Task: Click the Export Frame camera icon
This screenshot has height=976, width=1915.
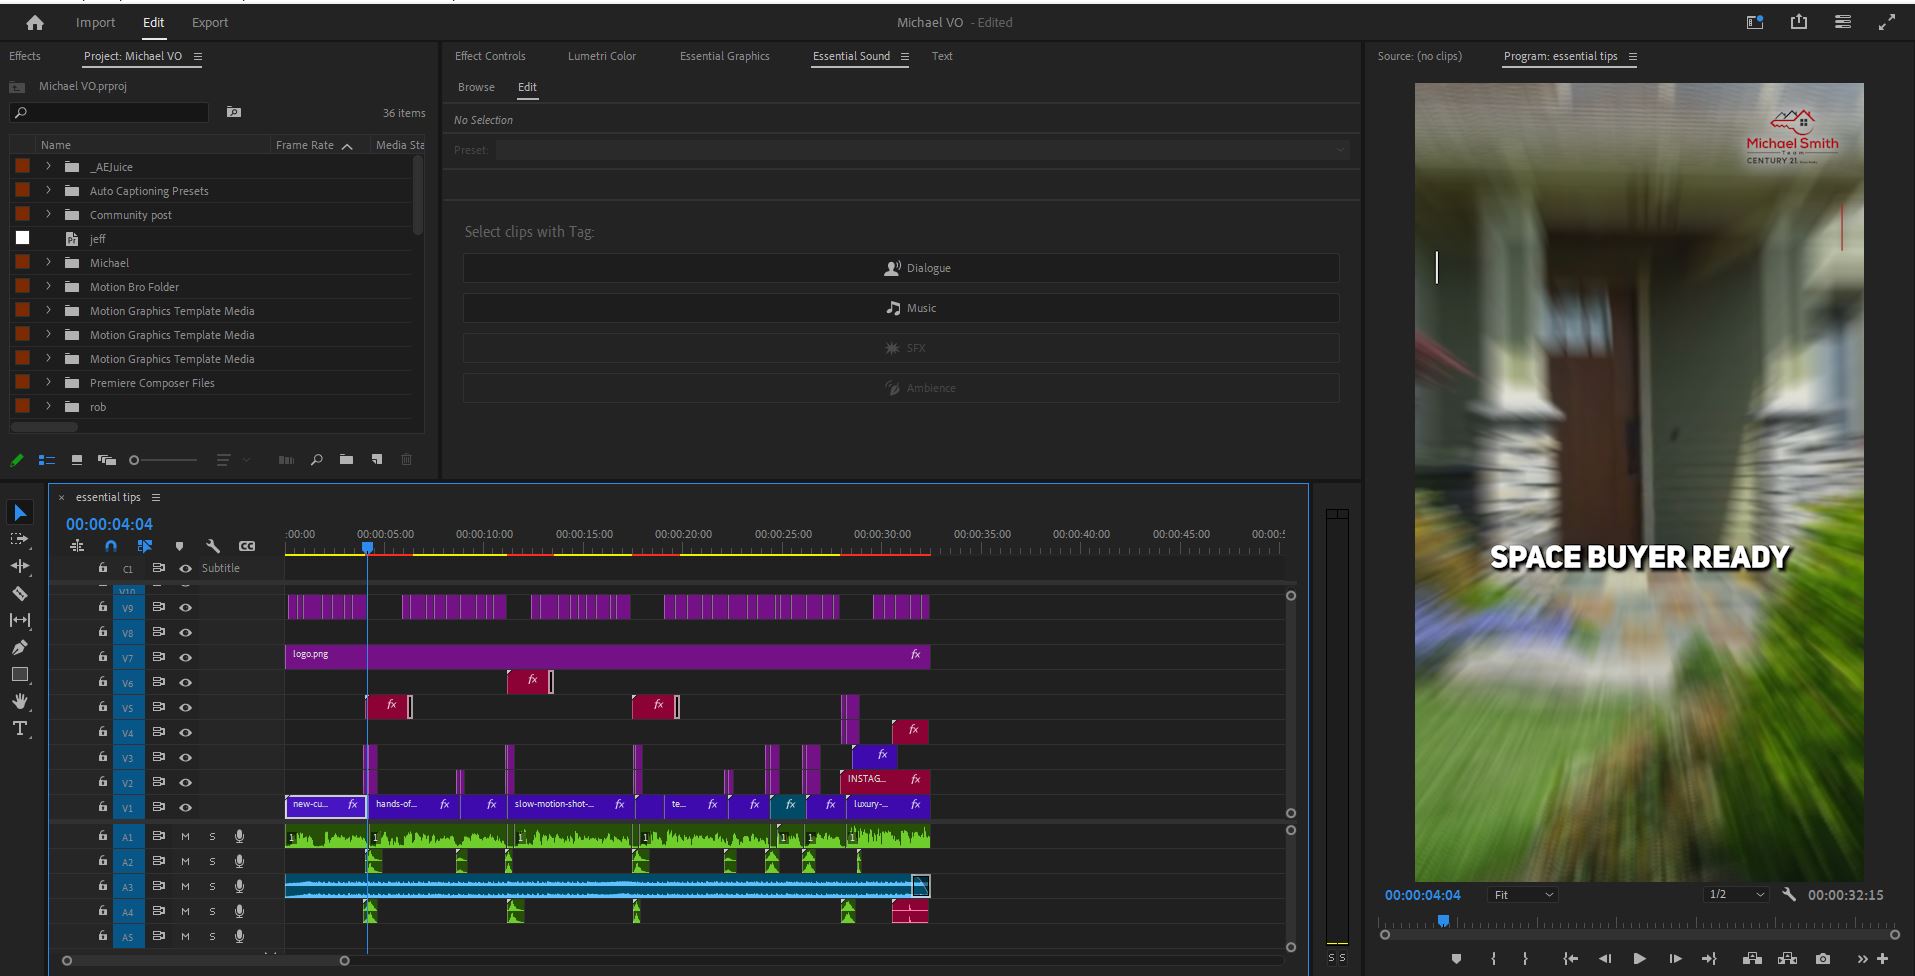Action: (x=1822, y=957)
